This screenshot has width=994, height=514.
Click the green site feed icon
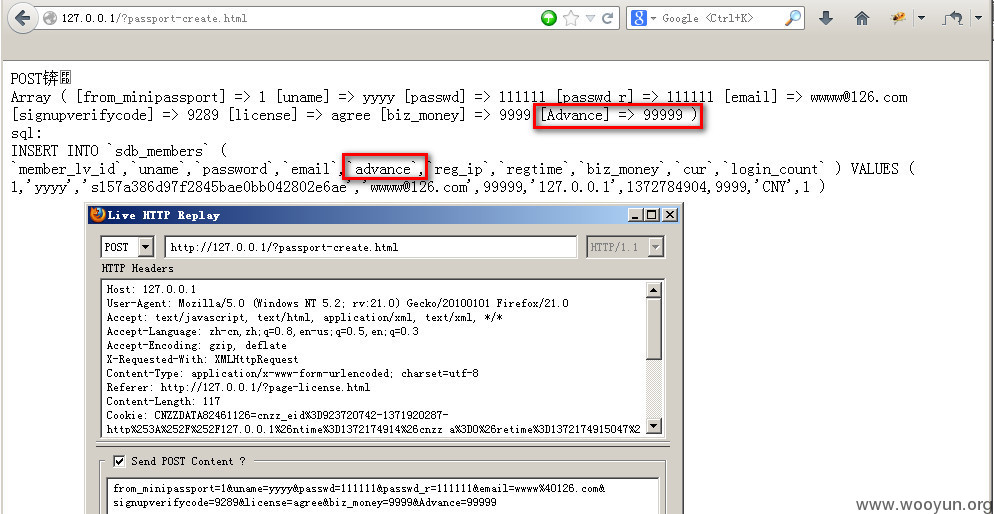(549, 18)
